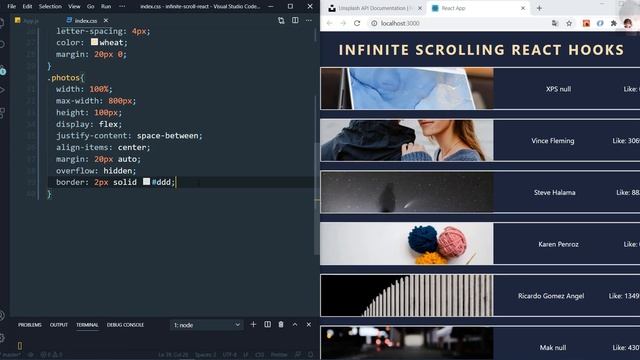This screenshot has width=640, height=360.
Task: Open the Edit menu in VS Code
Action: click(27, 7)
